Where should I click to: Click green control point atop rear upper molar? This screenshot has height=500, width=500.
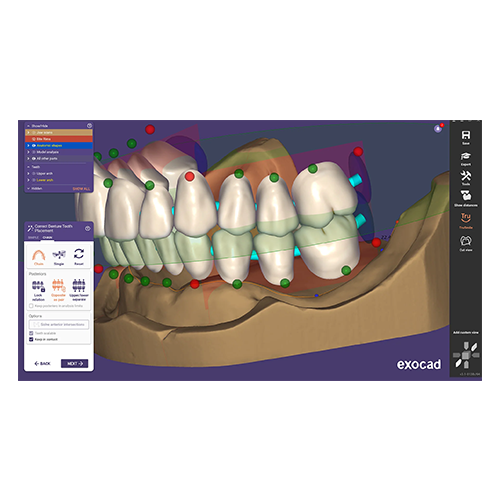click(312, 169)
